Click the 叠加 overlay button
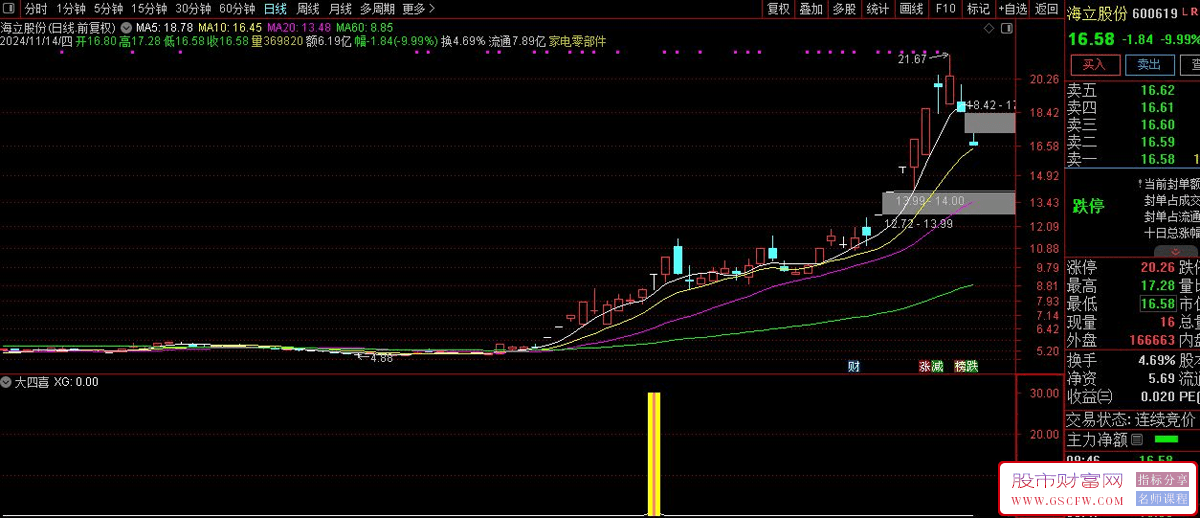The image size is (1200, 518). [x=811, y=9]
